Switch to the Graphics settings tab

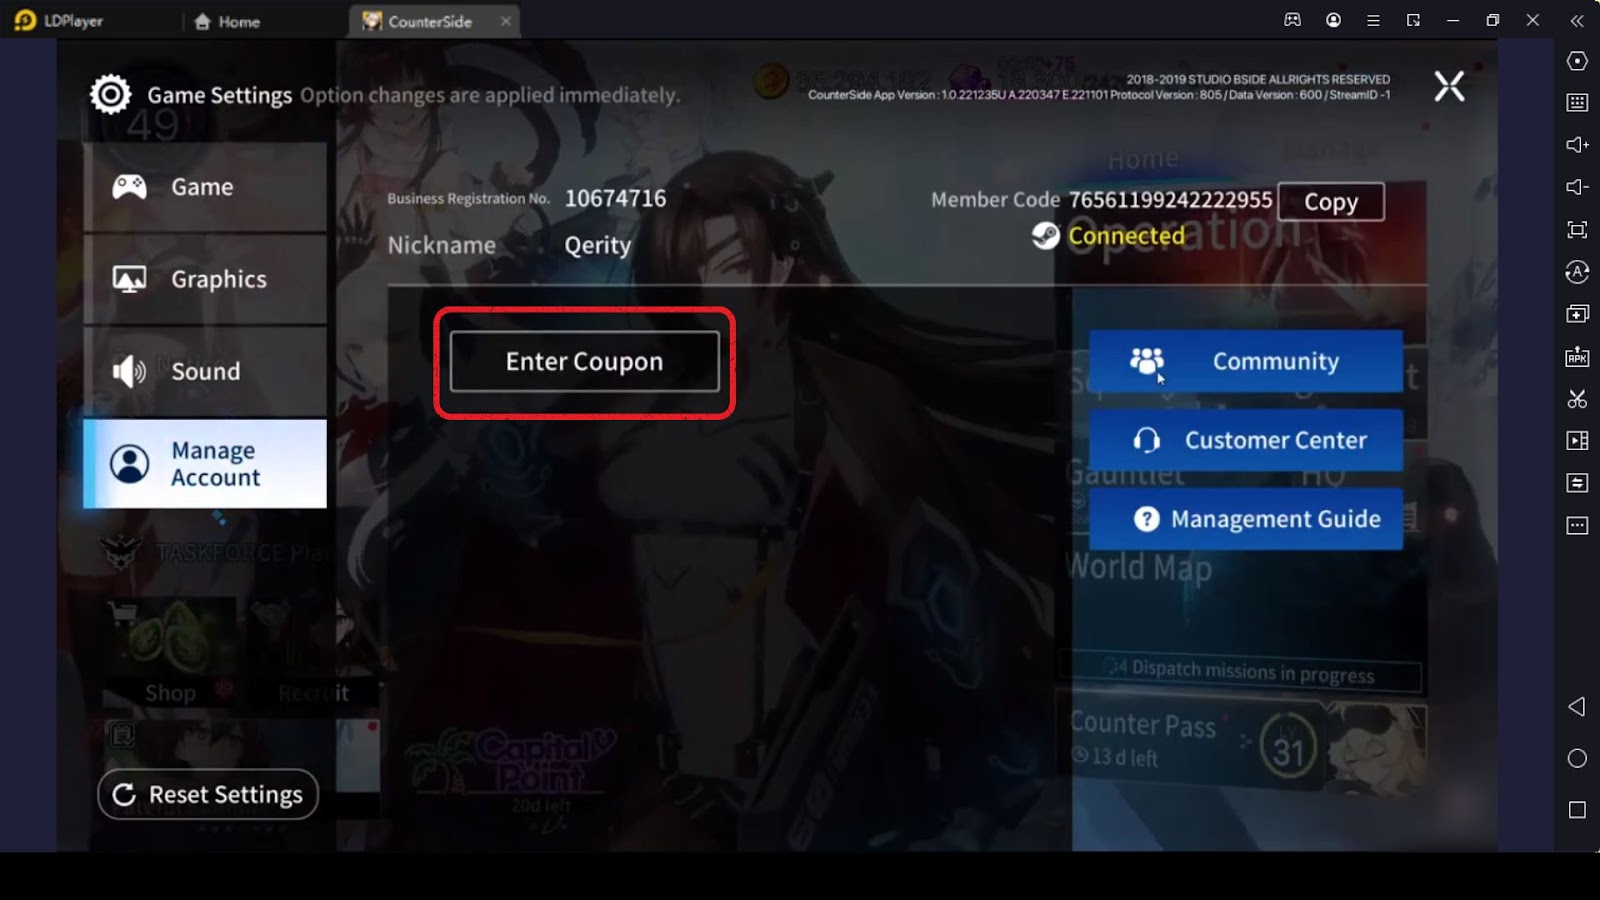(205, 279)
